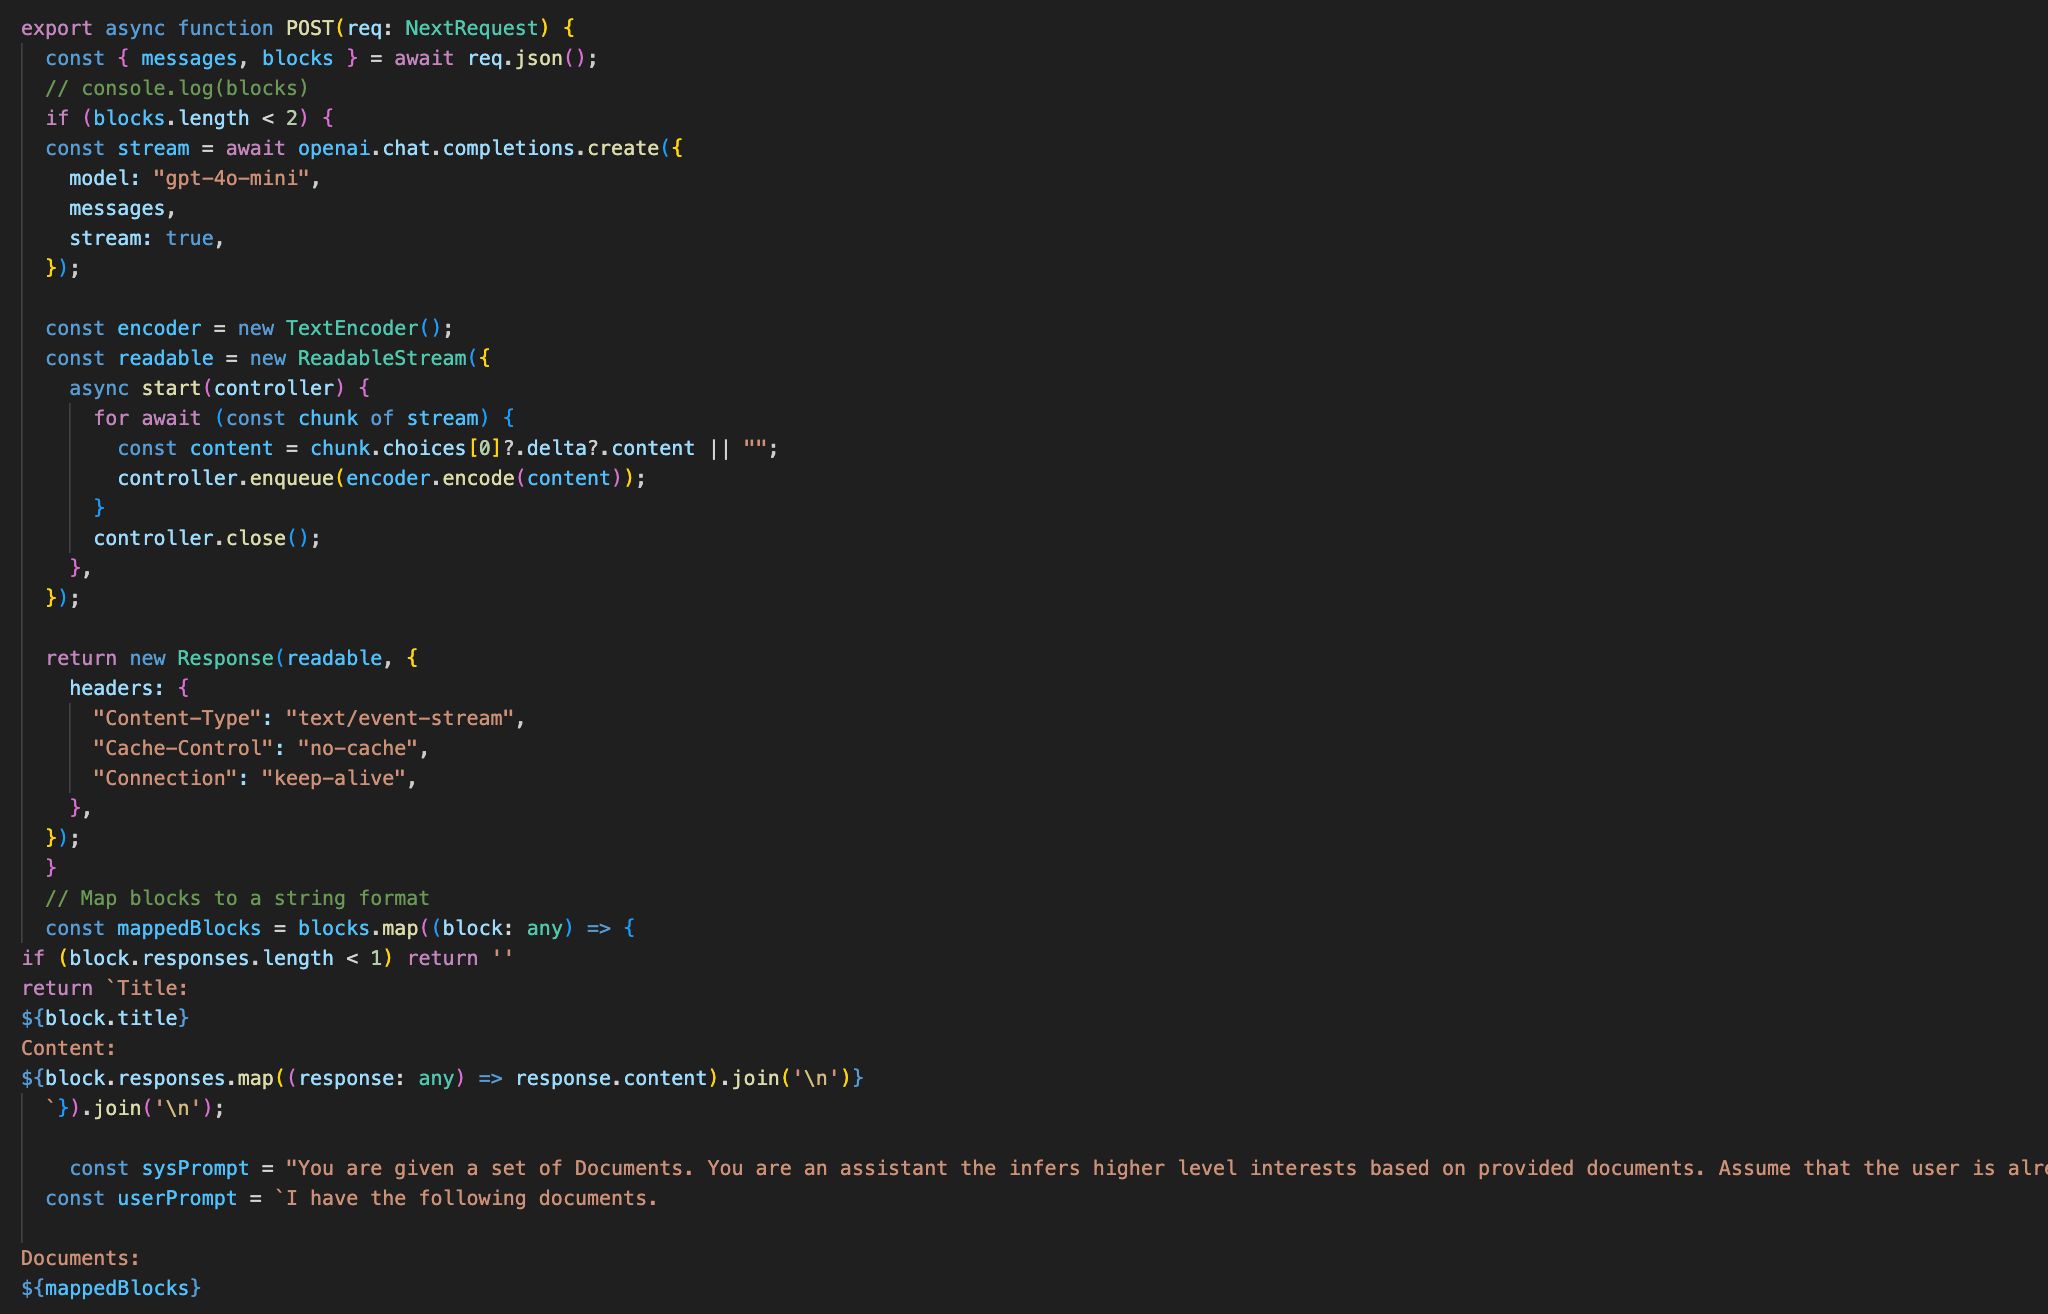Click the true value after stream:
2048x1314 pixels.
189,238
